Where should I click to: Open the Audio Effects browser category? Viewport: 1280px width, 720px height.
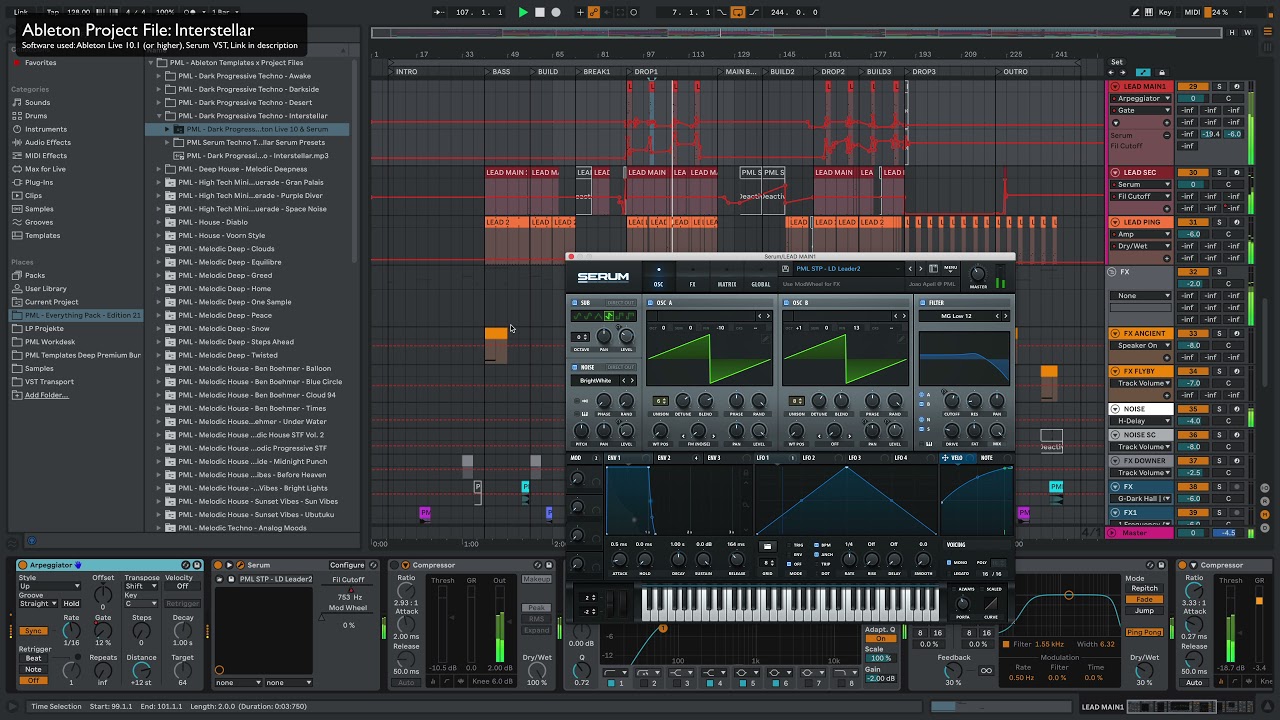(47, 142)
